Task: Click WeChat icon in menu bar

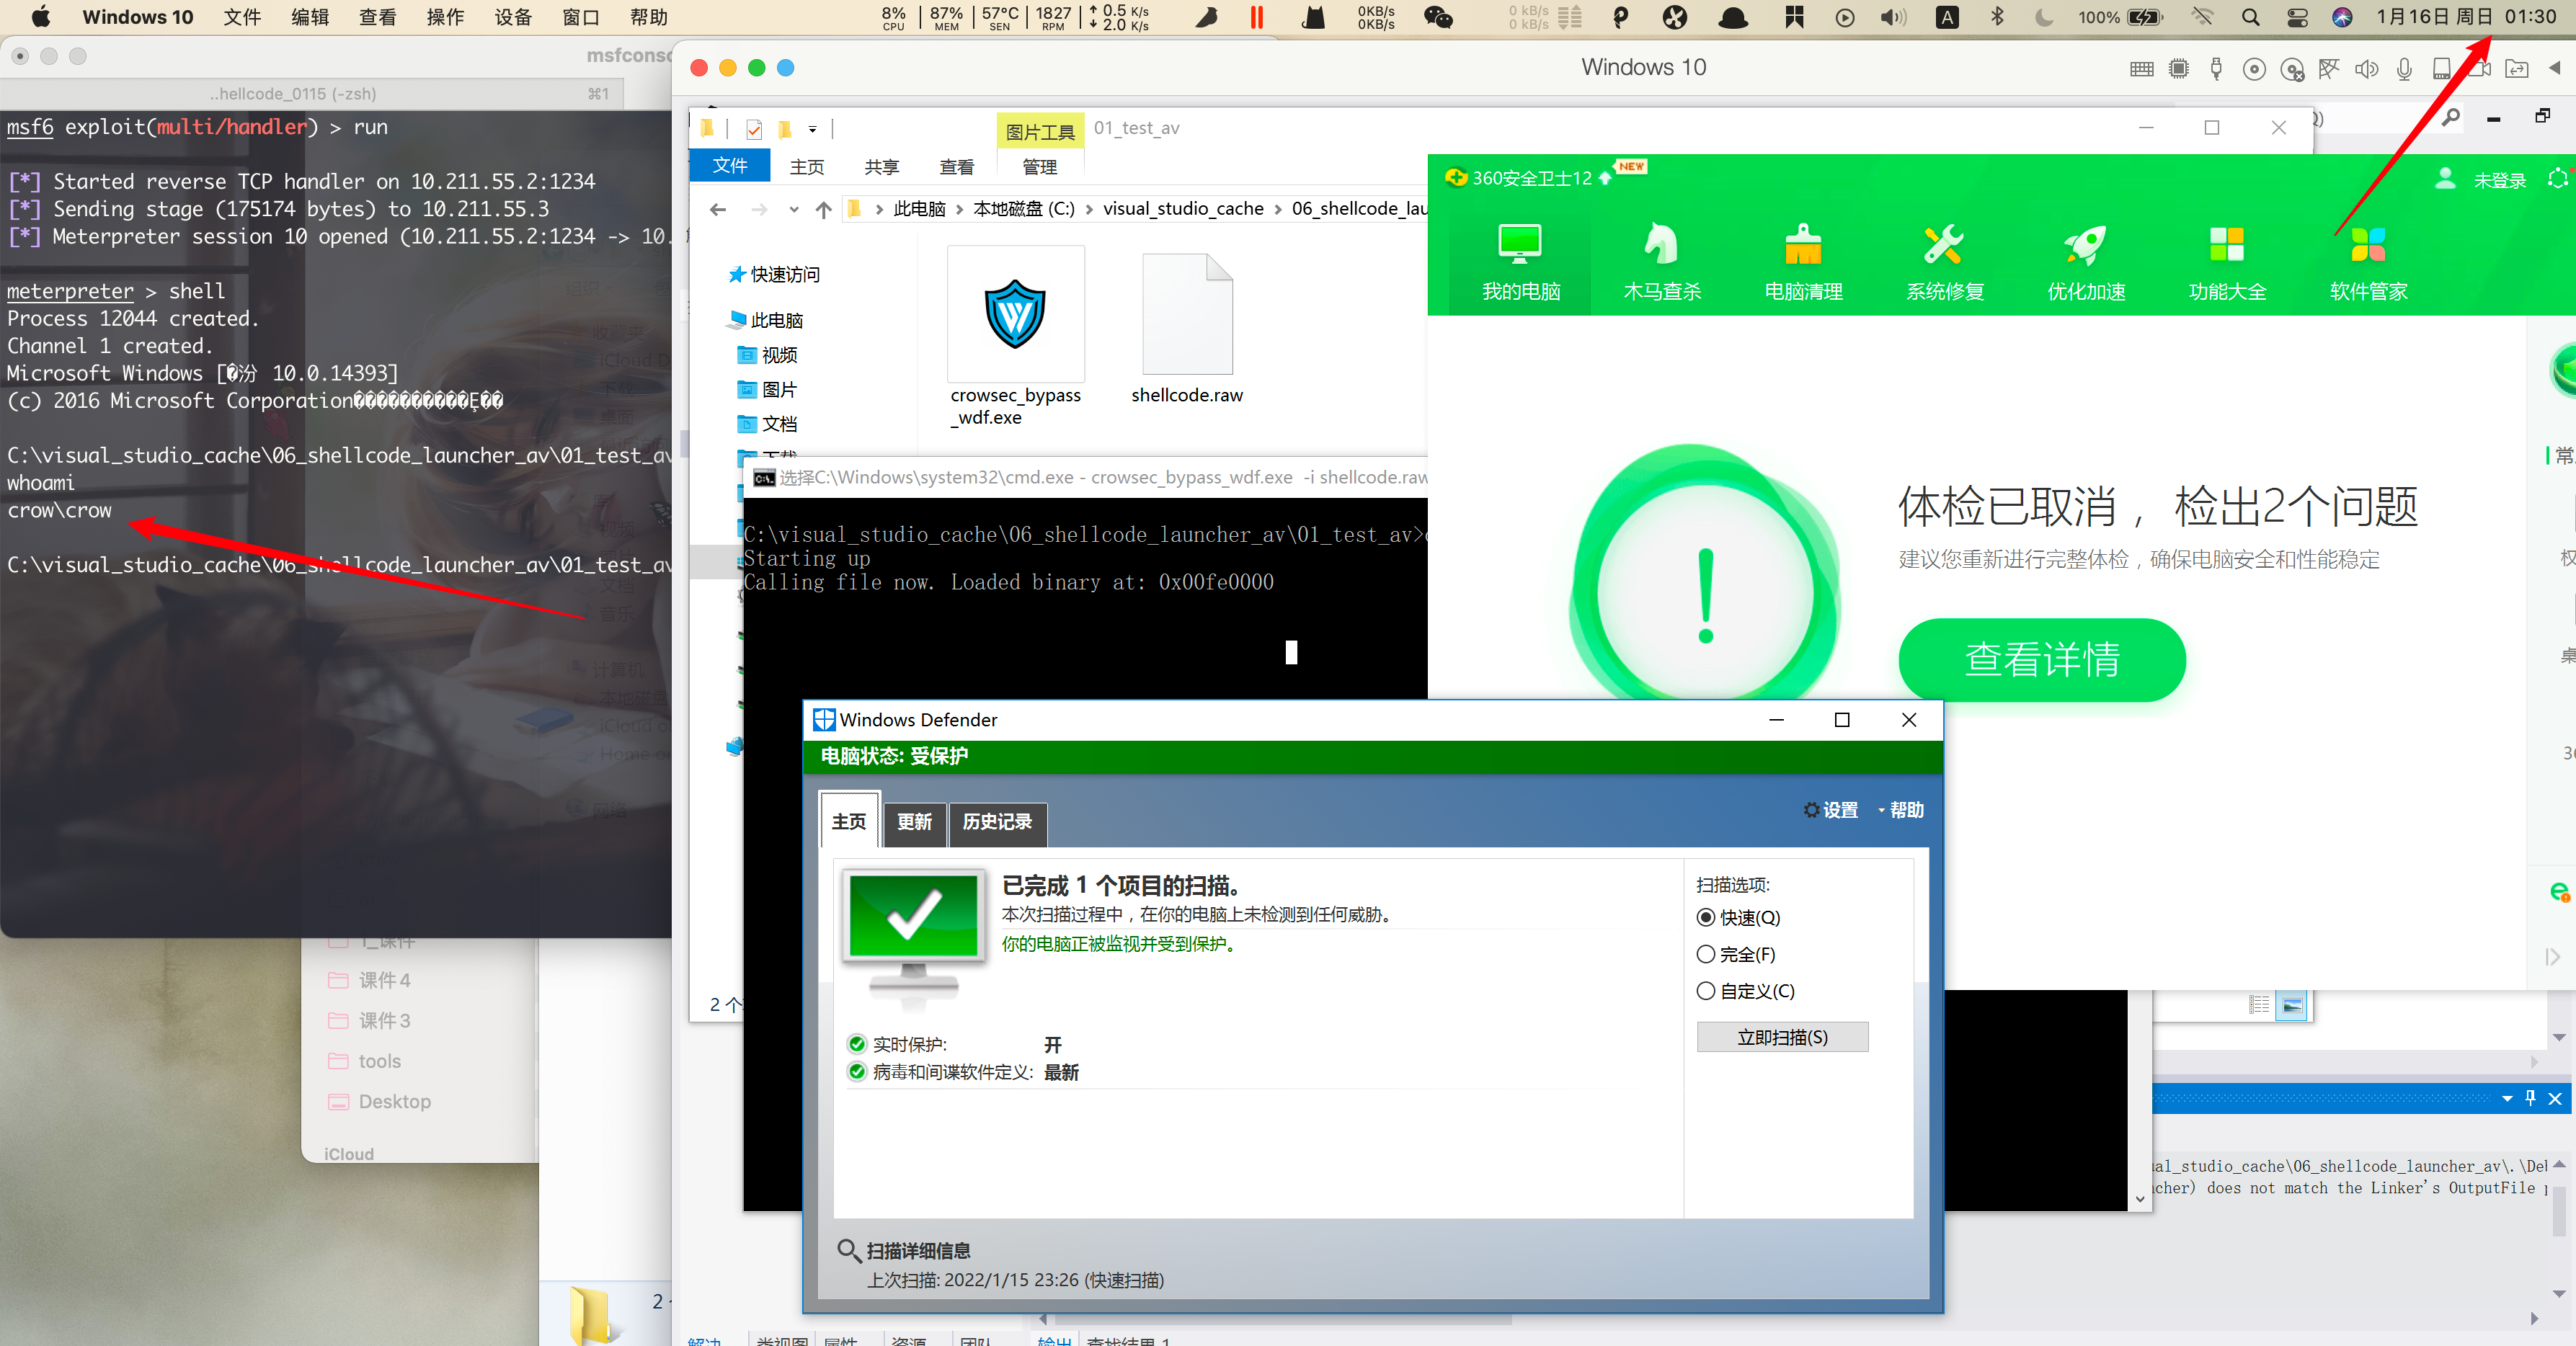Action: click(x=1438, y=17)
